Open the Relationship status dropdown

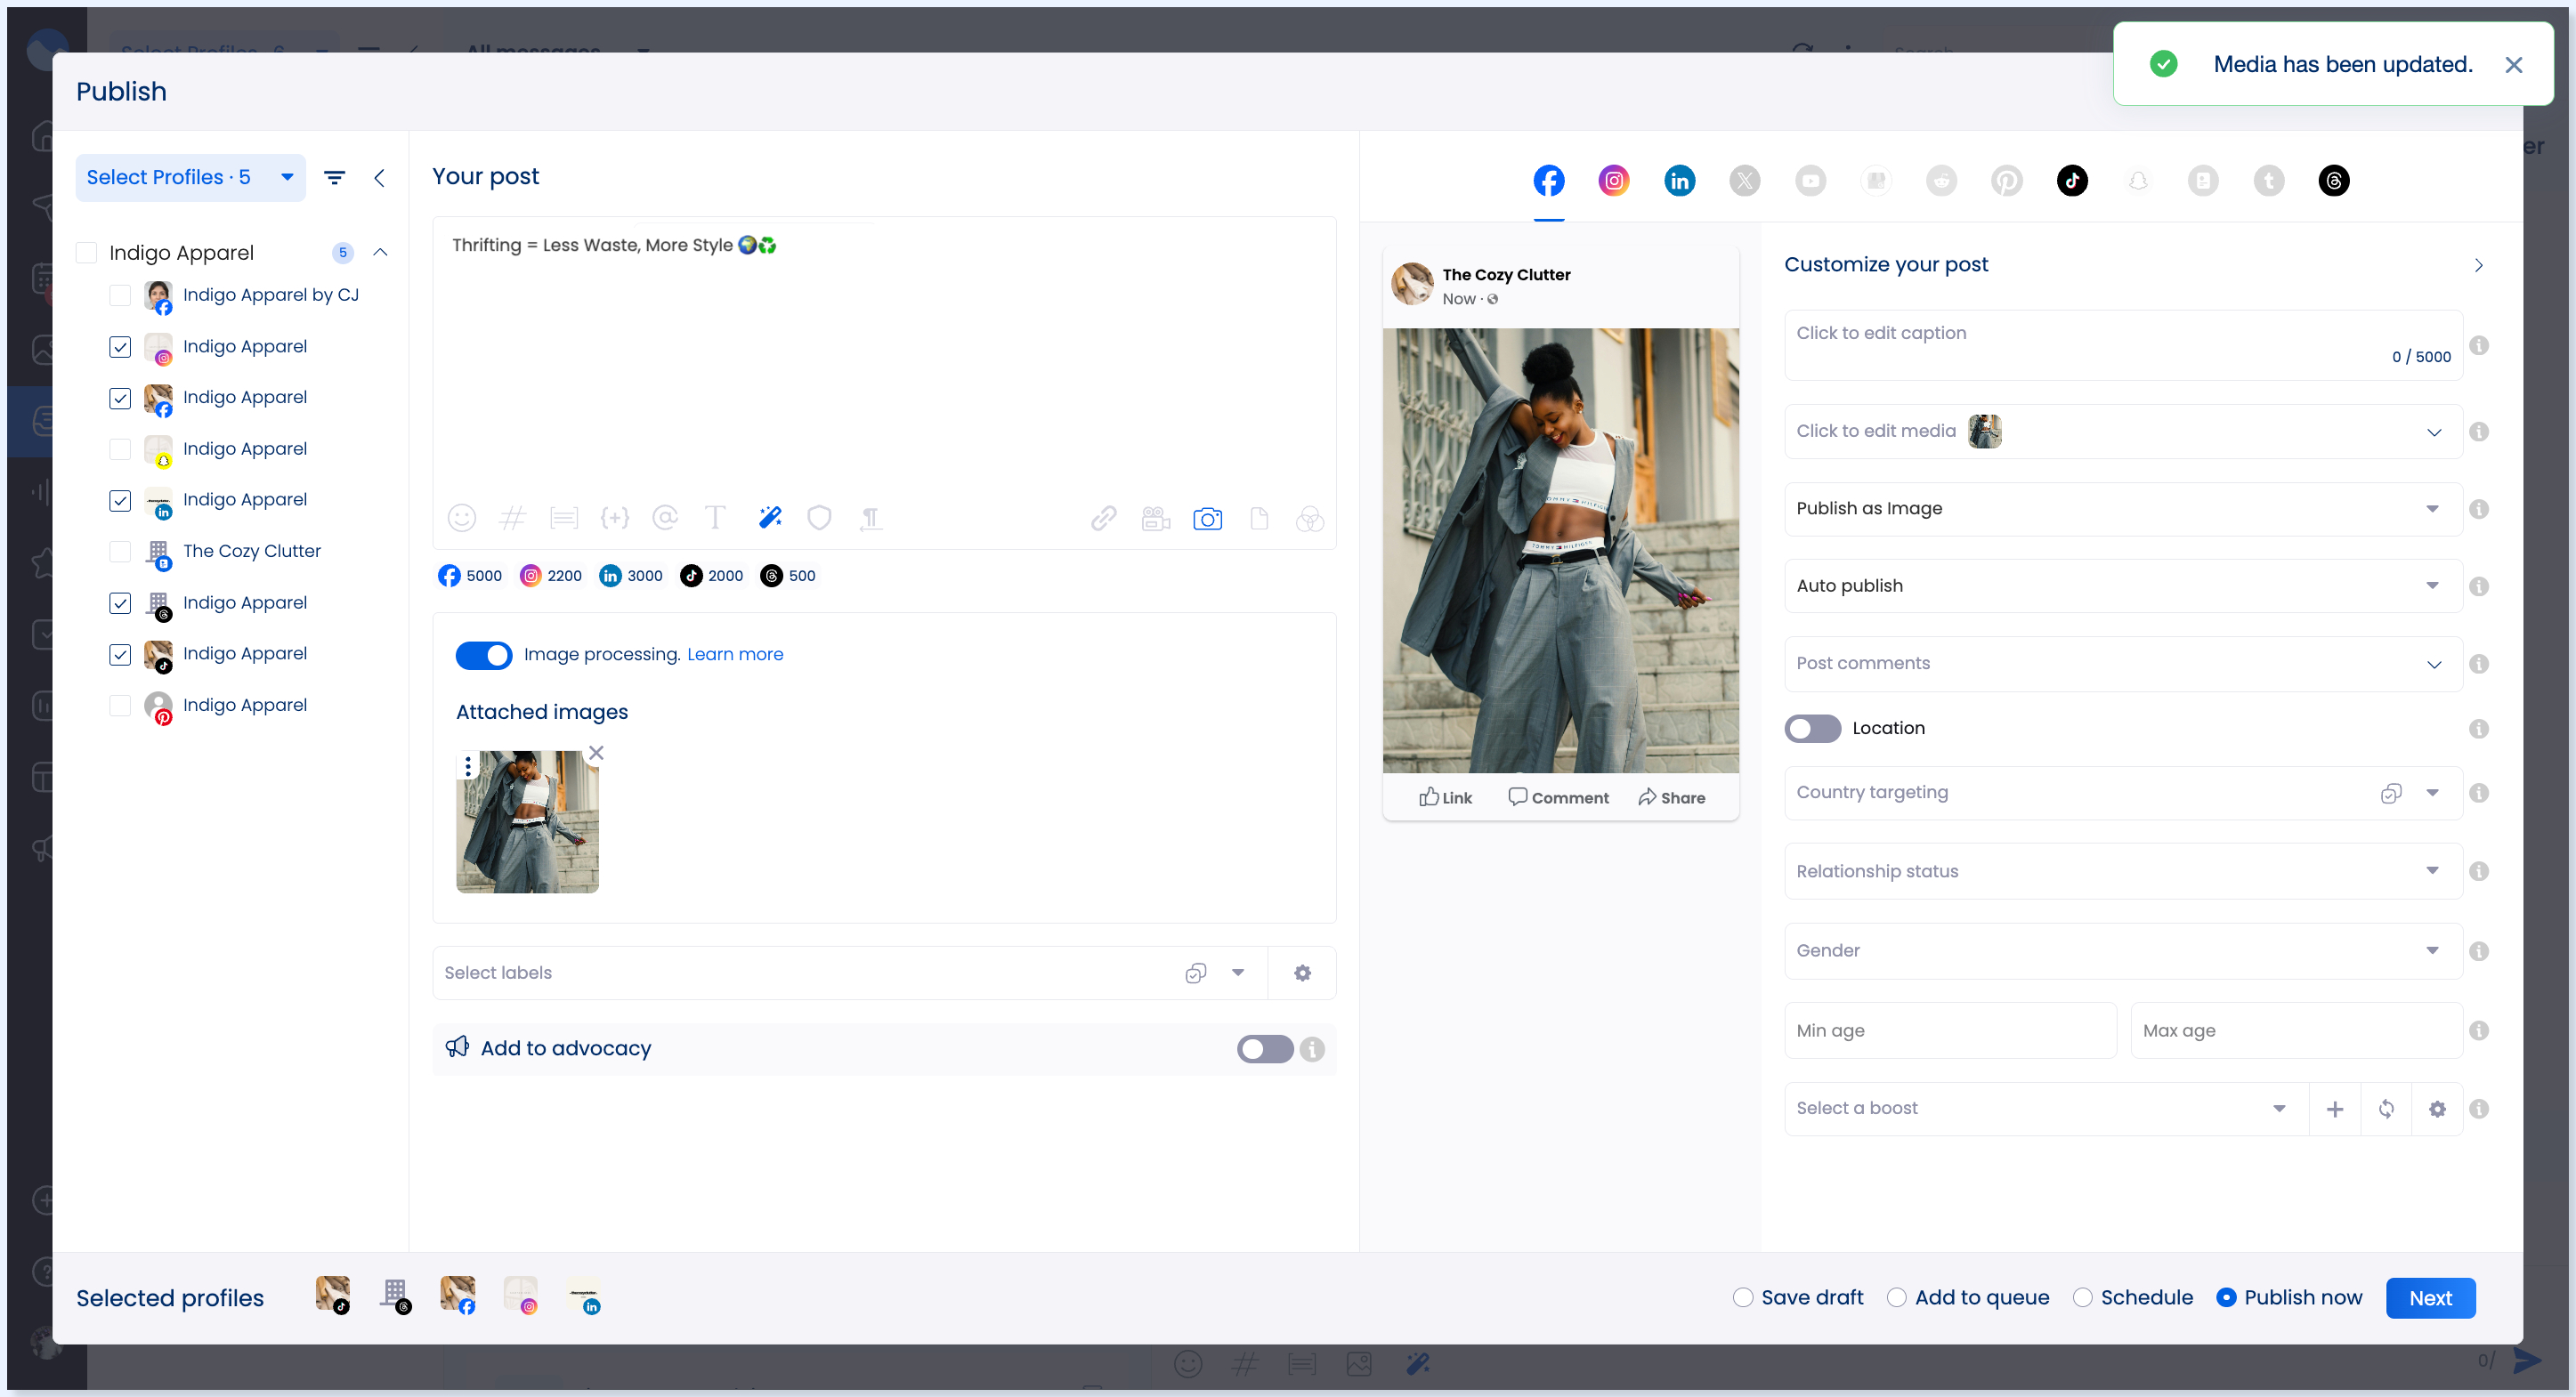(x=2123, y=871)
